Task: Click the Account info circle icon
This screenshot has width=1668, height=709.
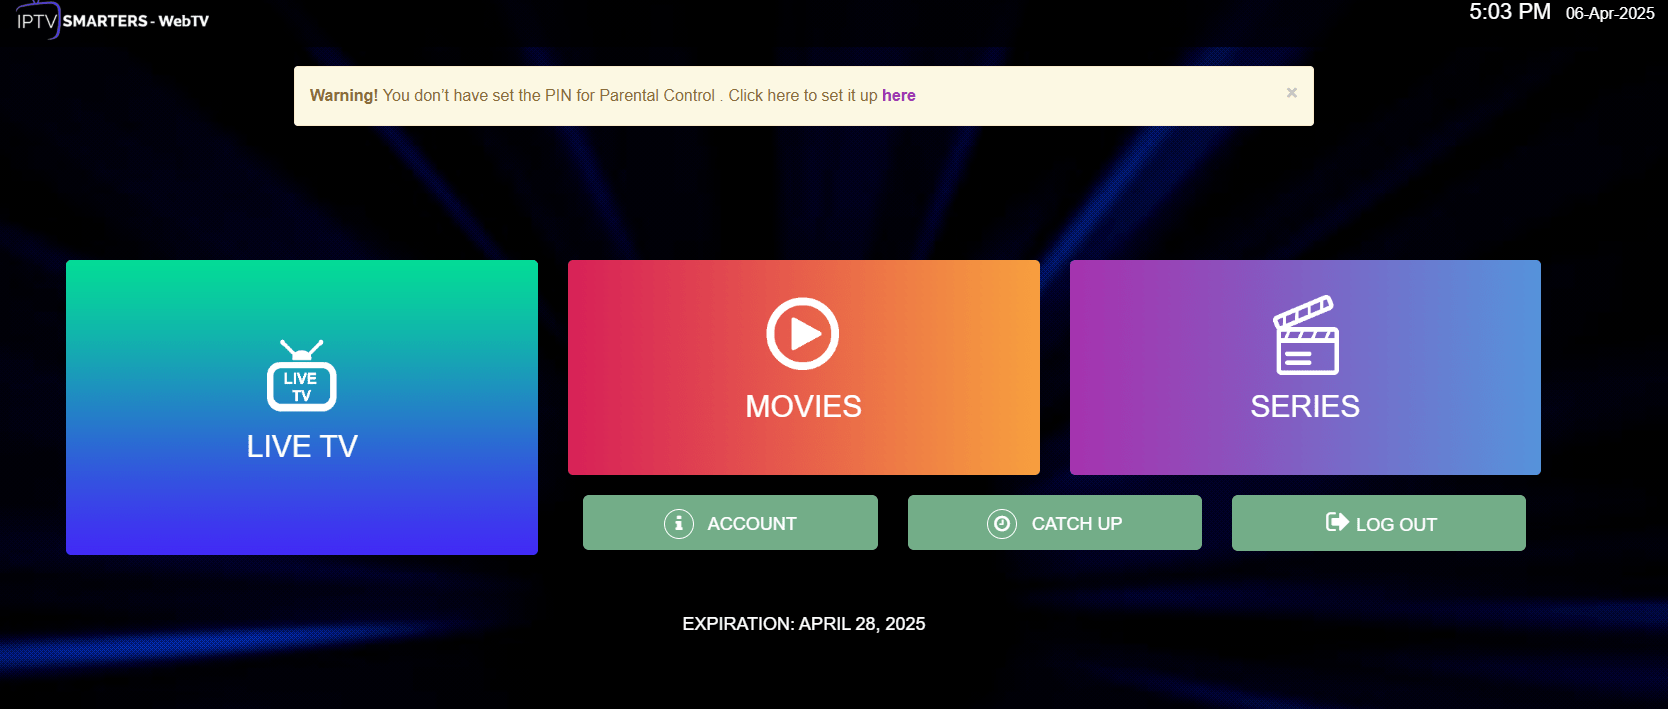Action: point(679,523)
